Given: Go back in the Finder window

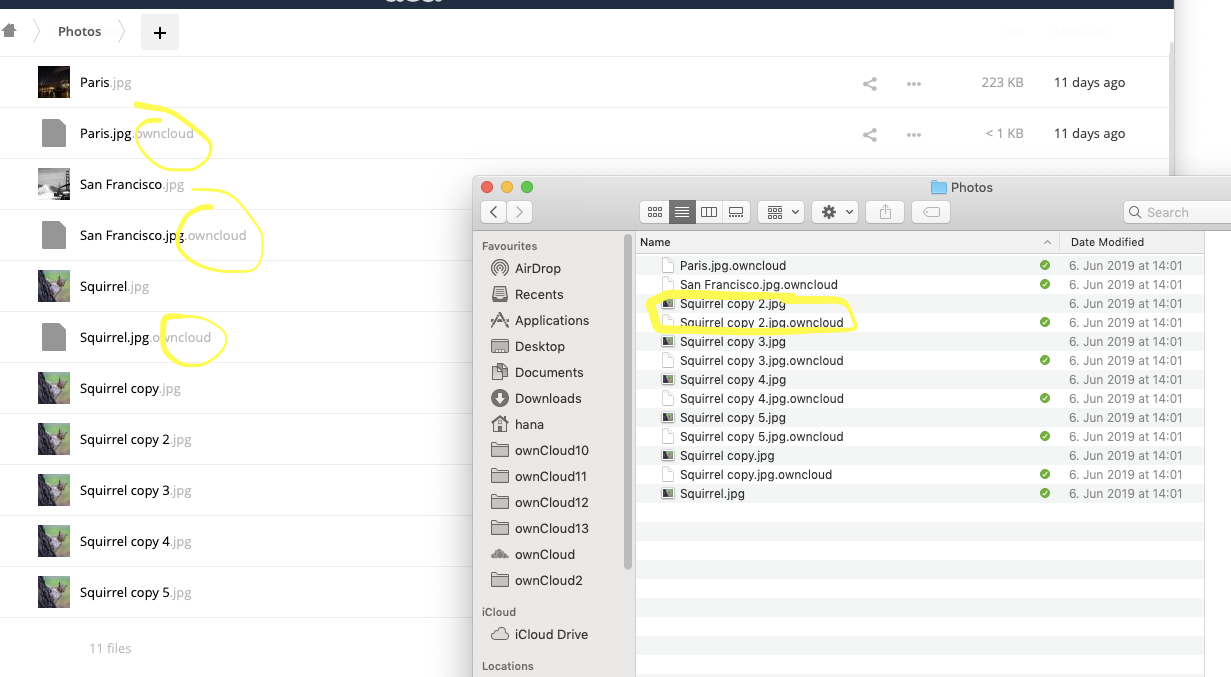Looking at the screenshot, I should [494, 211].
